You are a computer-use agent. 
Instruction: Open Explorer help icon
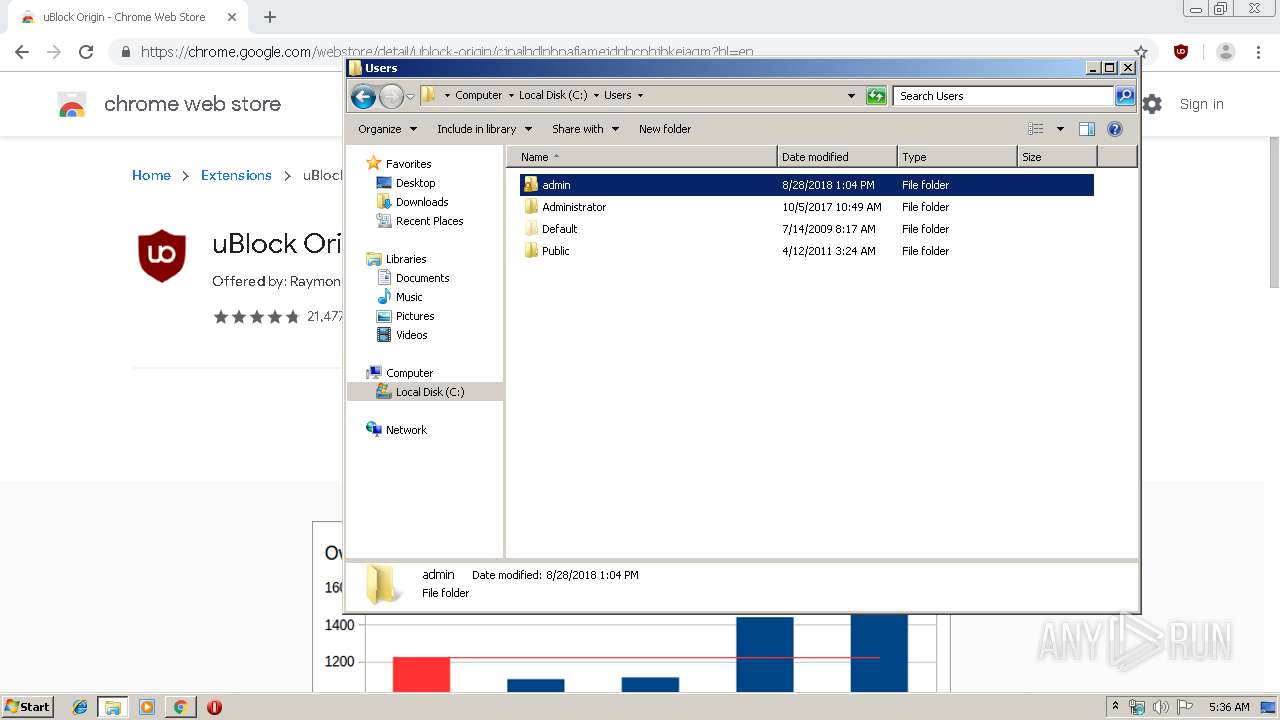click(1115, 129)
